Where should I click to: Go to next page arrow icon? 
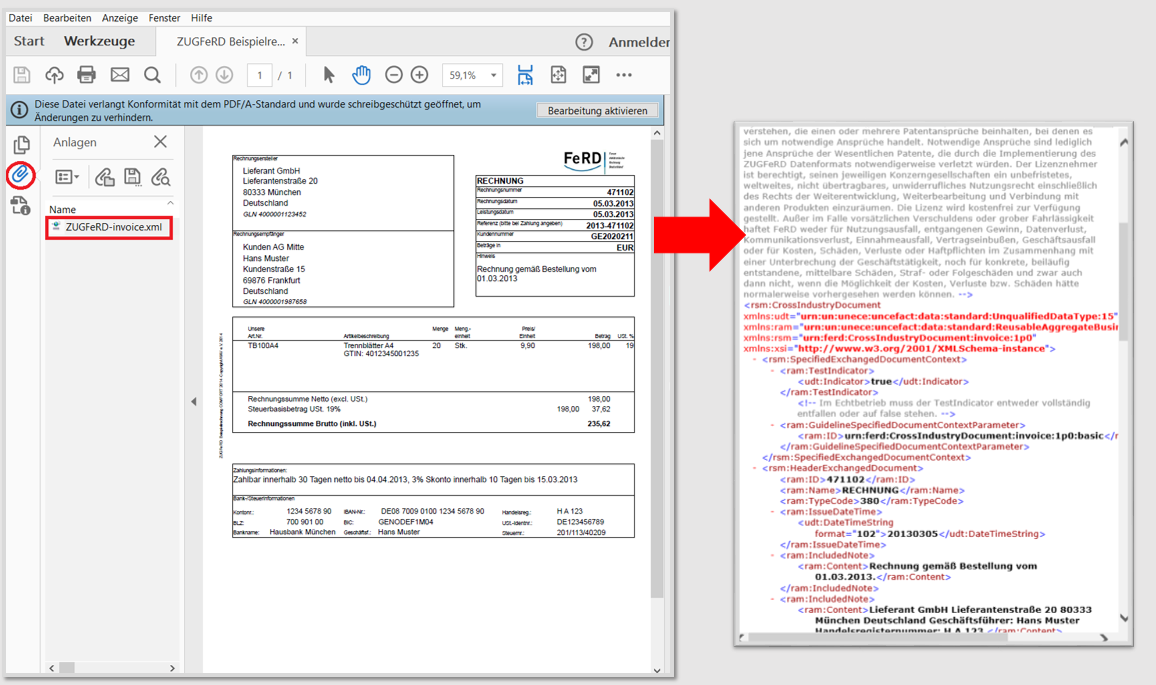(224, 74)
